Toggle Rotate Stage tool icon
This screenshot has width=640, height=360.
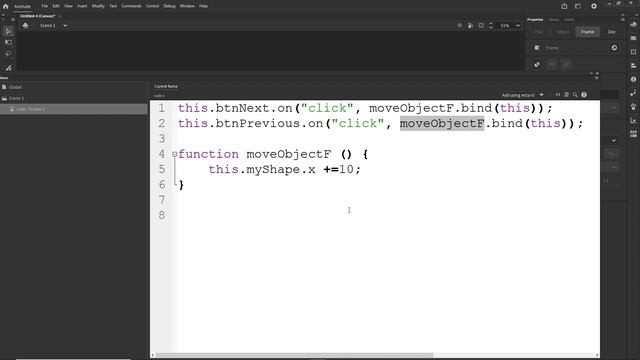tap(470, 25)
